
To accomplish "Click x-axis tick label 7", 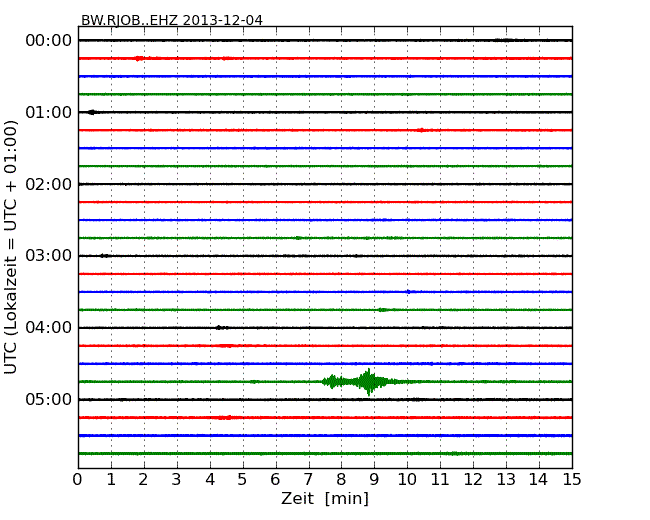I will point(308,480).
